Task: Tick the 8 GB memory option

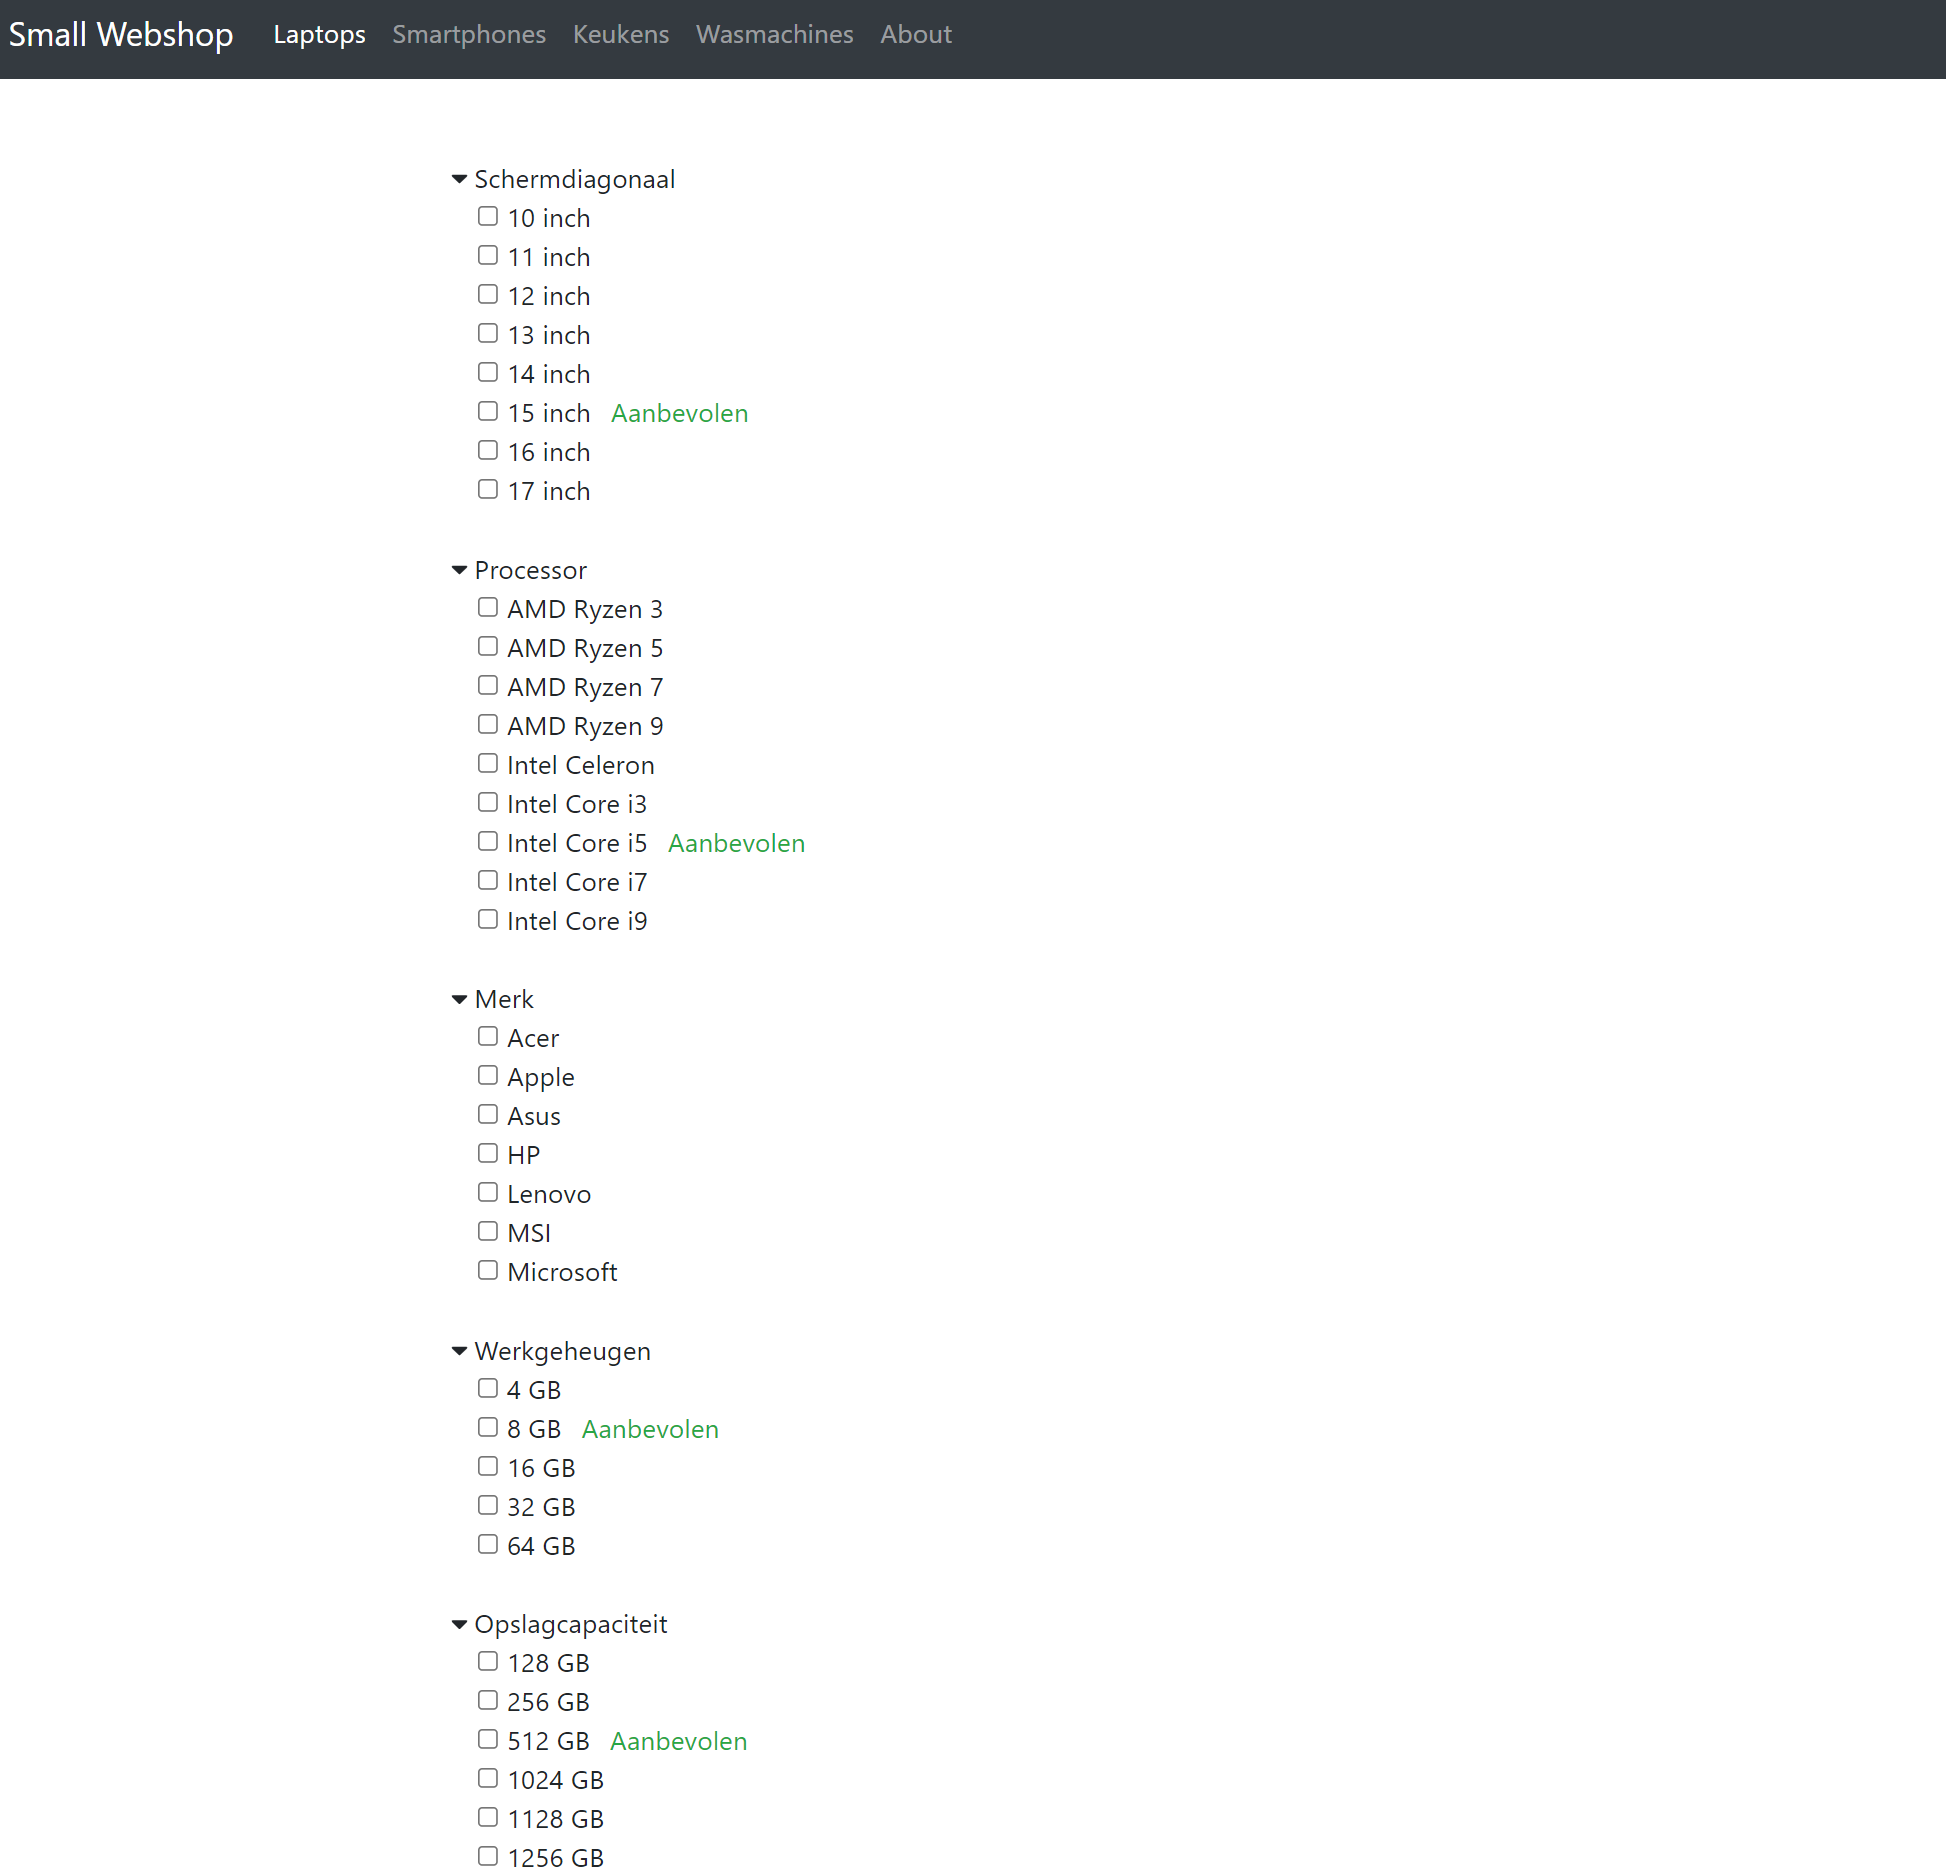Action: (488, 1428)
